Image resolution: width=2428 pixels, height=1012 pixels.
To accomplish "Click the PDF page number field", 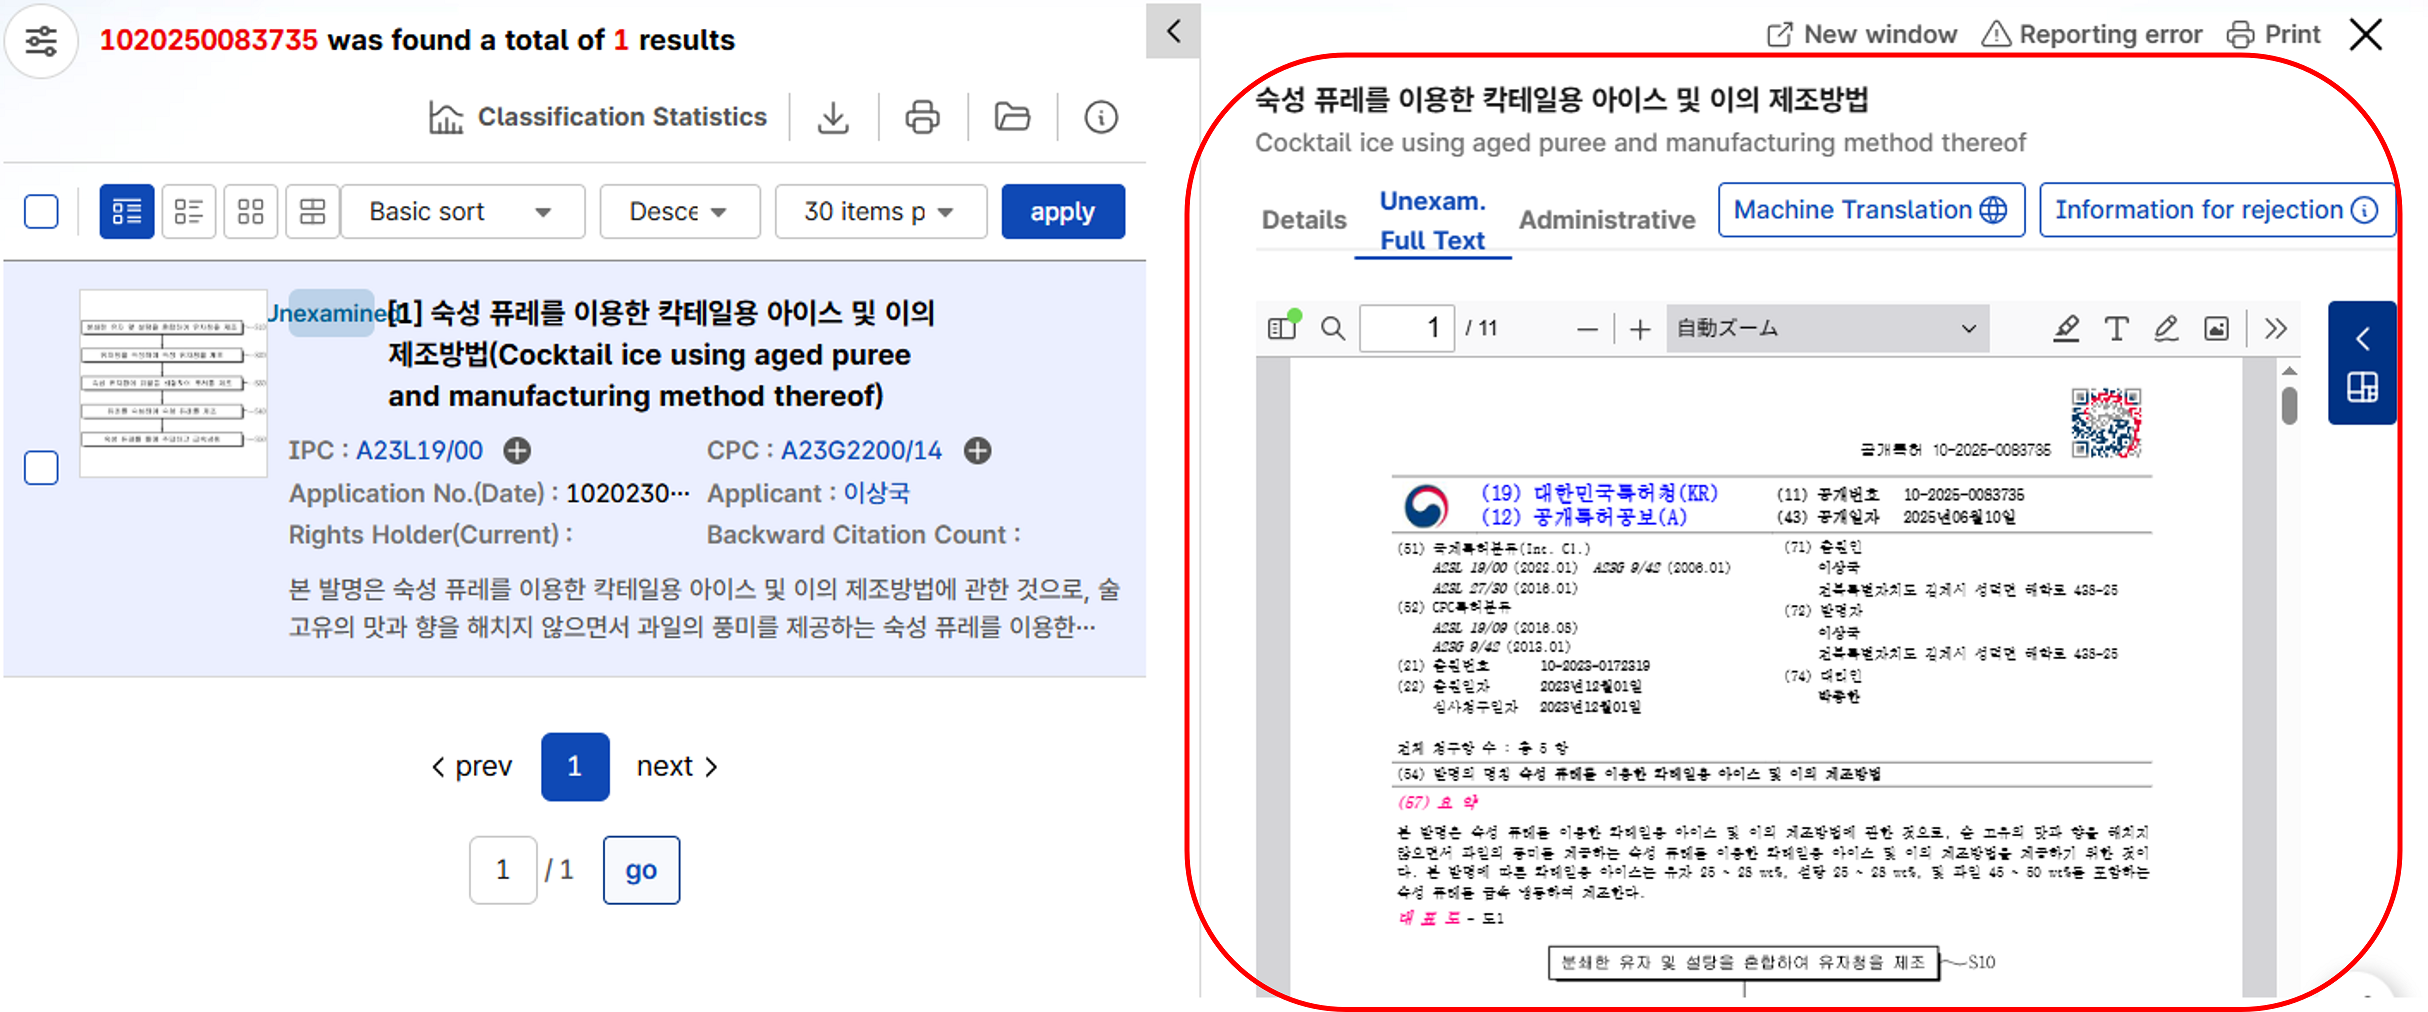I will coord(1407,328).
